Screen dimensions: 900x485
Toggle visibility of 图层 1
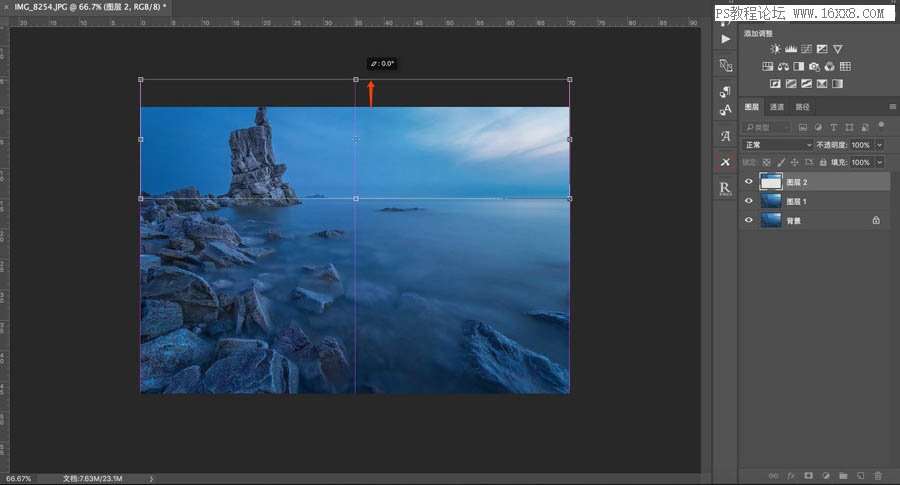[x=749, y=201]
